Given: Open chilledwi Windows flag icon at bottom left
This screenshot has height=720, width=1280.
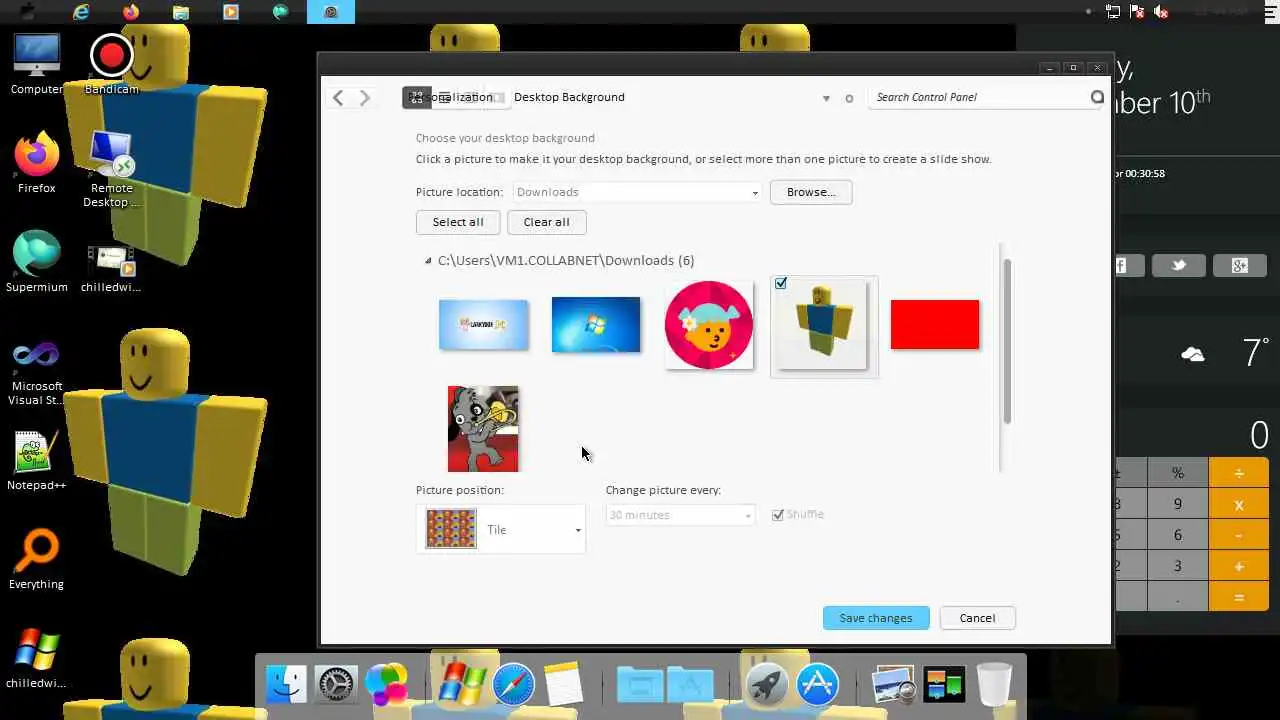Looking at the screenshot, I should 36,658.
